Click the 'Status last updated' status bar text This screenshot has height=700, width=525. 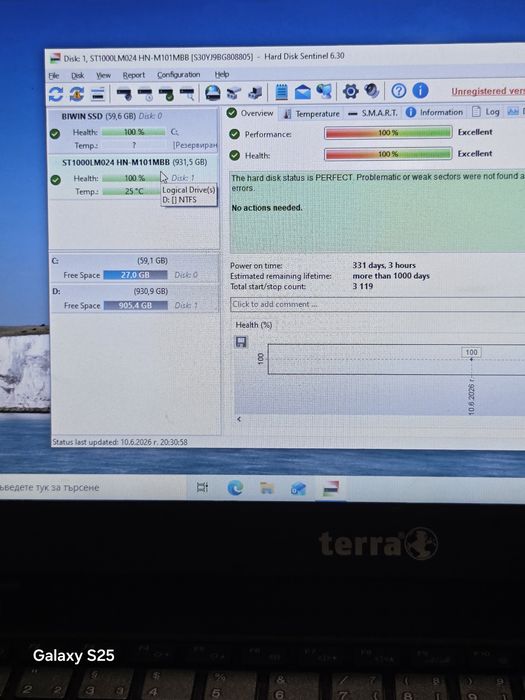pos(120,442)
